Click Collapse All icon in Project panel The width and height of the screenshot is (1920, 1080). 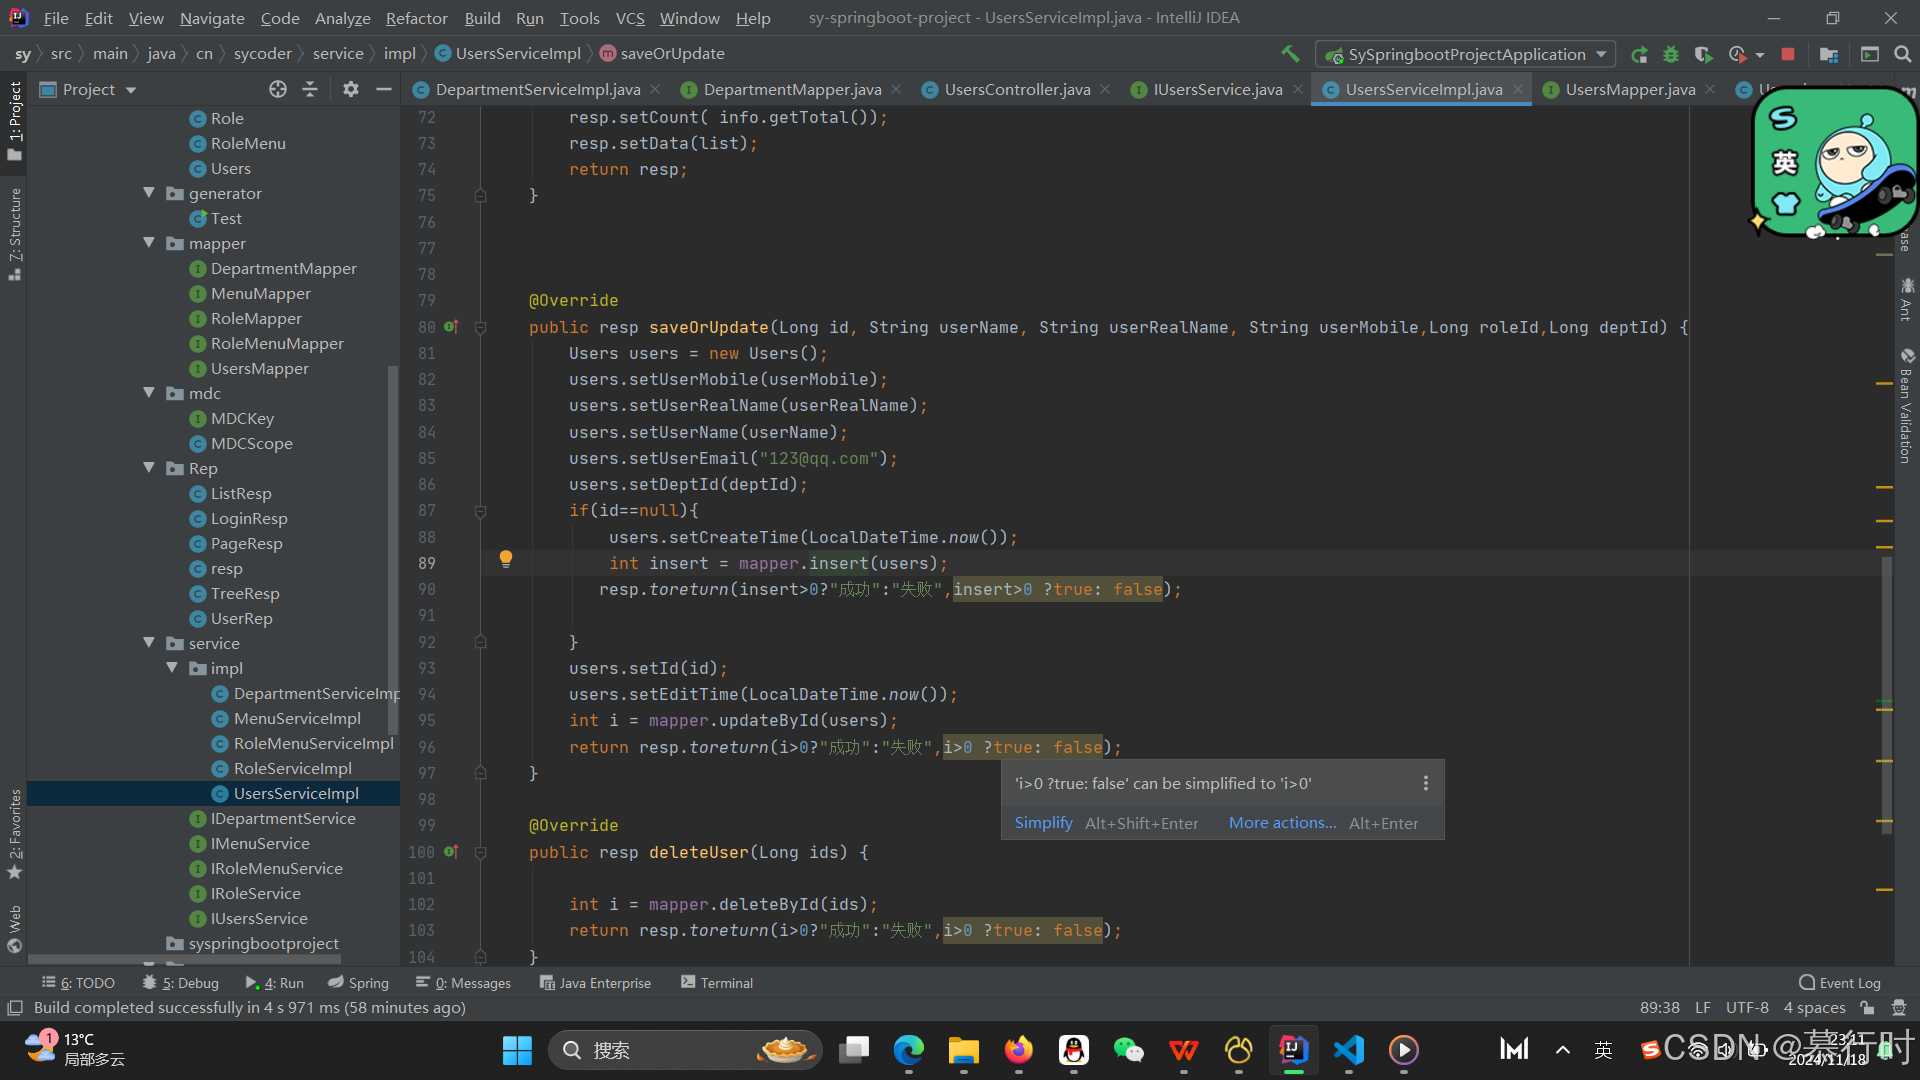pyautogui.click(x=310, y=89)
